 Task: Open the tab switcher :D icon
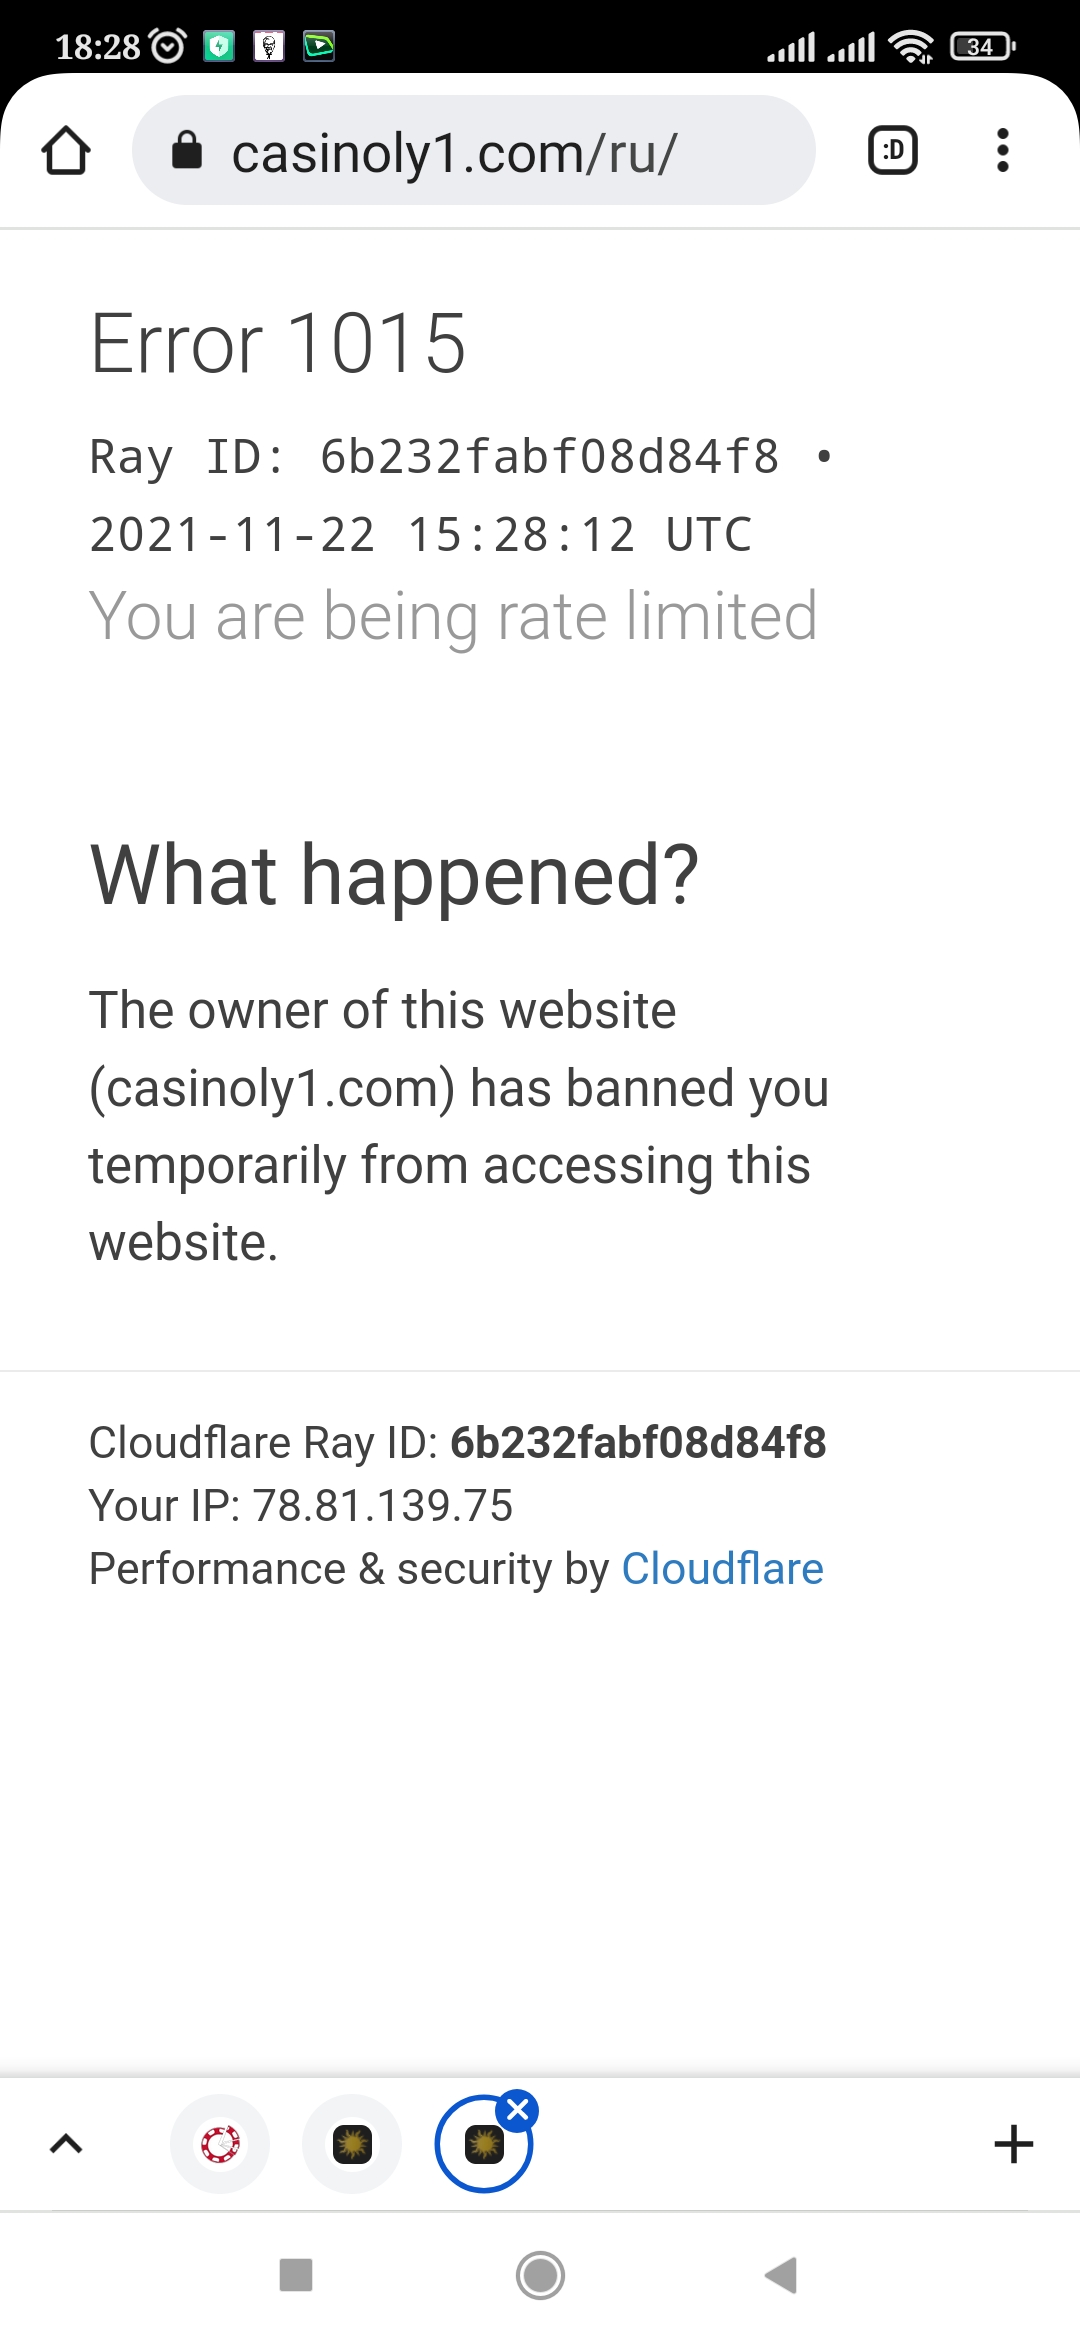[x=893, y=151]
